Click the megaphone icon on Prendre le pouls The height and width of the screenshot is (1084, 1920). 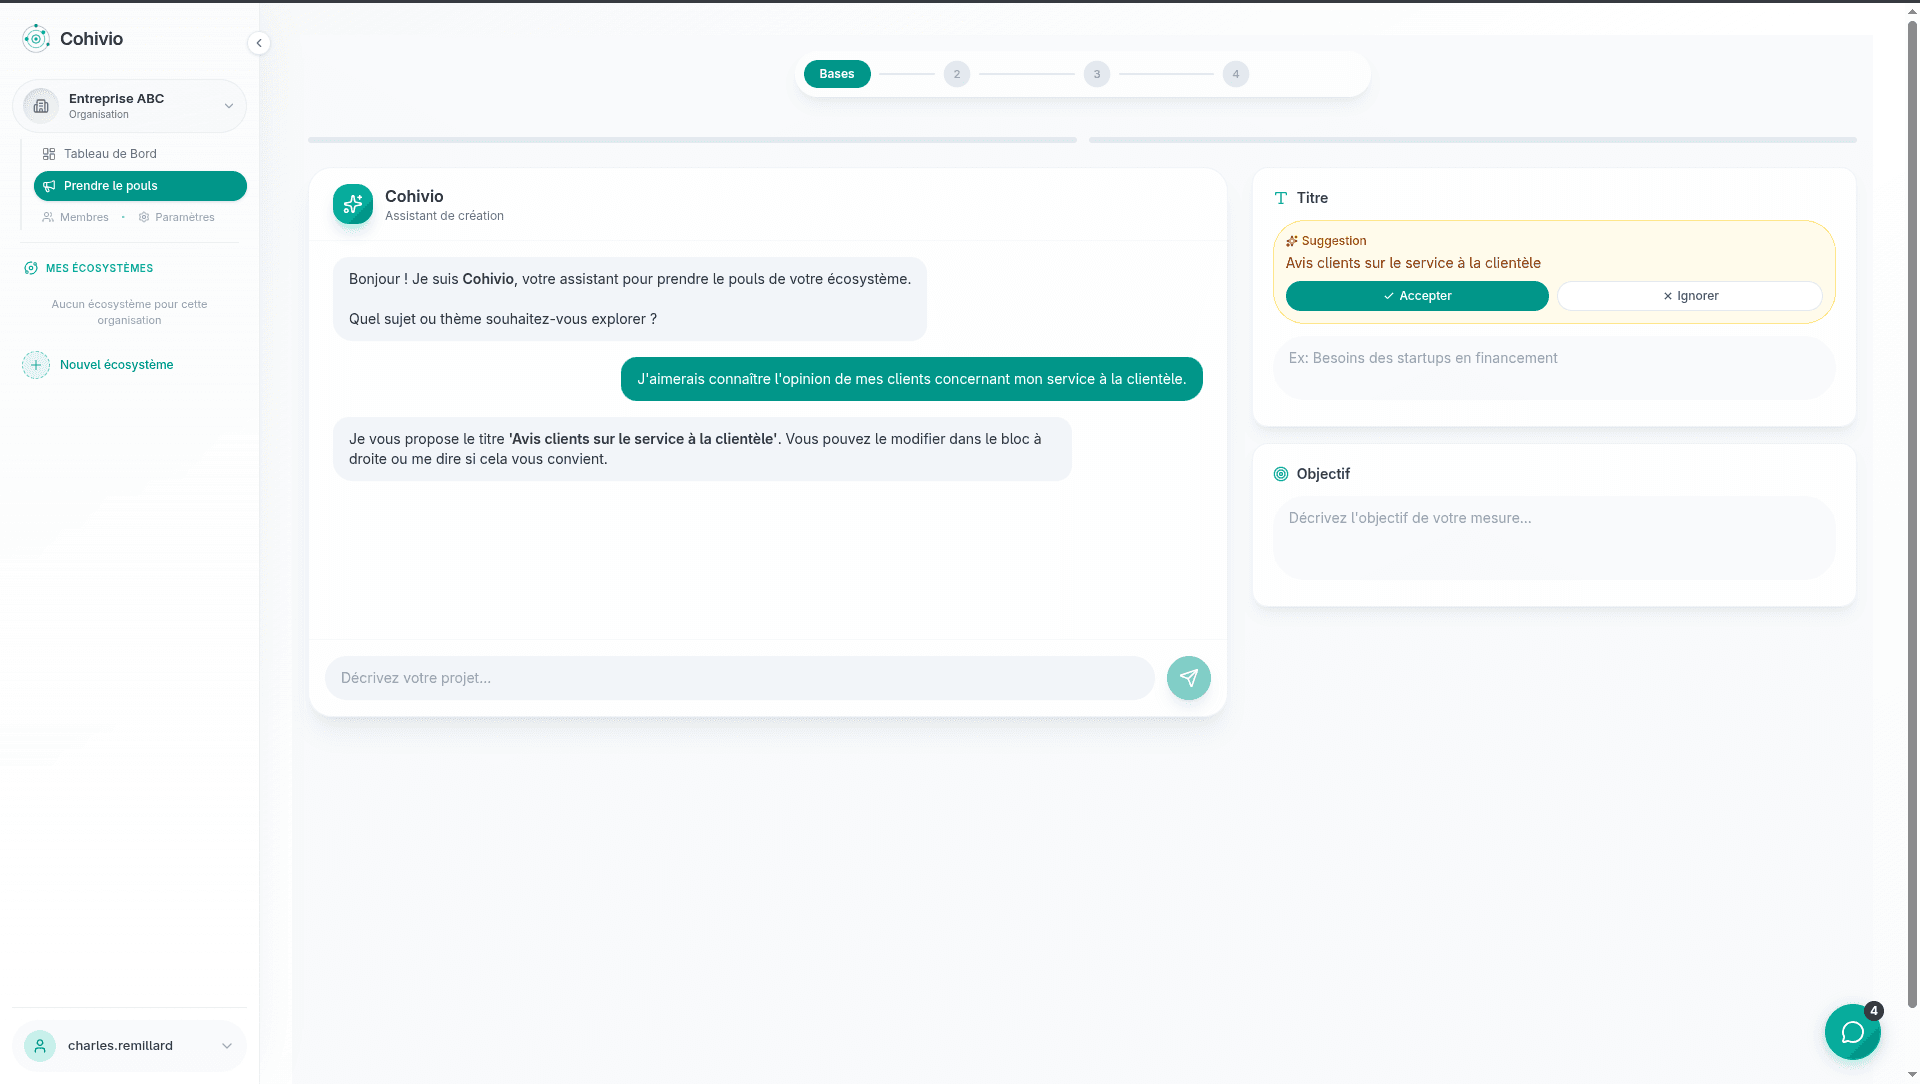[49, 186]
